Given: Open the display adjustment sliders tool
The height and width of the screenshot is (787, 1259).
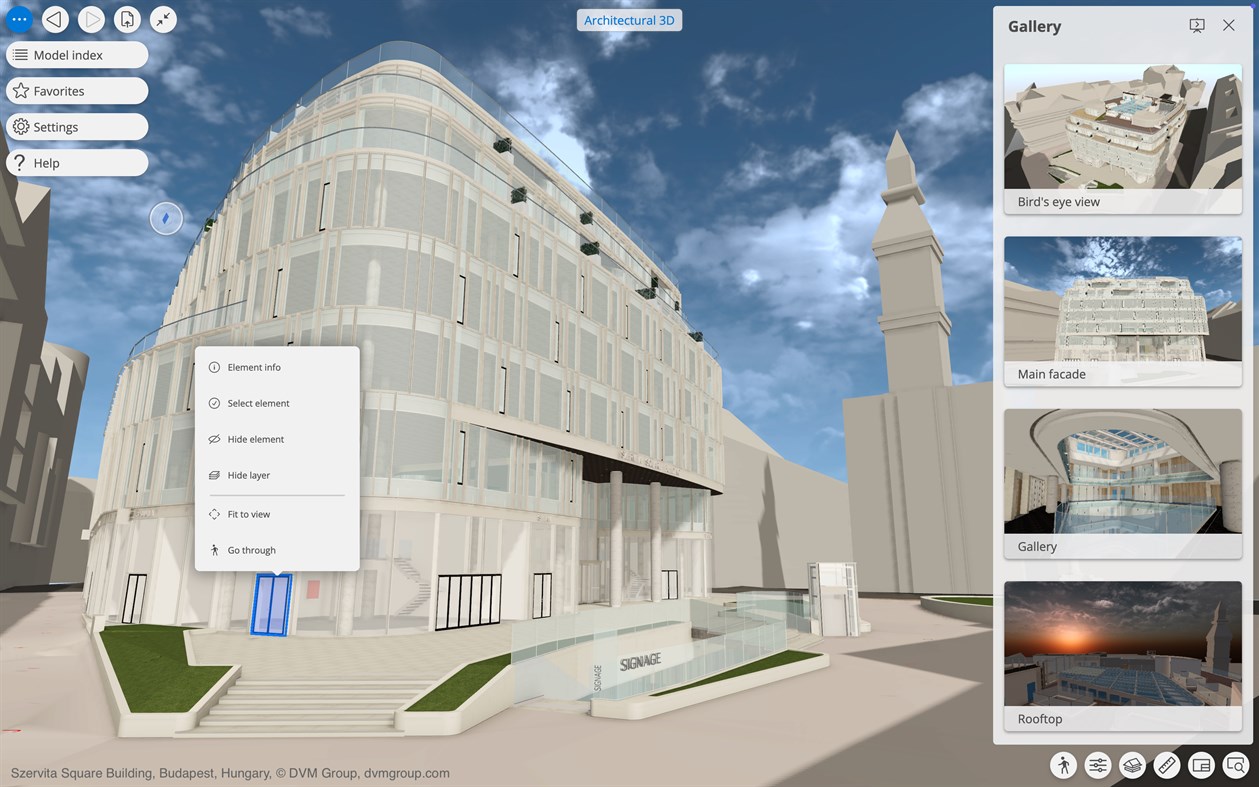Looking at the screenshot, I should pyautogui.click(x=1097, y=765).
